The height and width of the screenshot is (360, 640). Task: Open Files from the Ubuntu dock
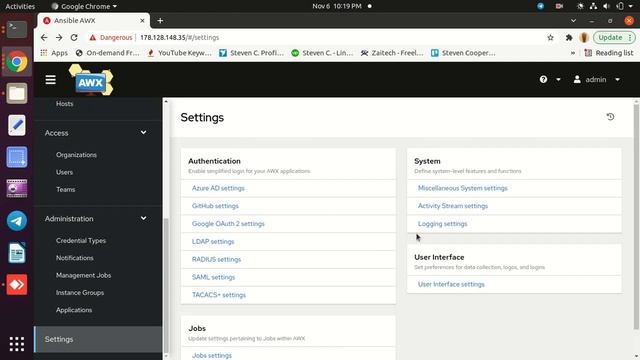pyautogui.click(x=17, y=93)
